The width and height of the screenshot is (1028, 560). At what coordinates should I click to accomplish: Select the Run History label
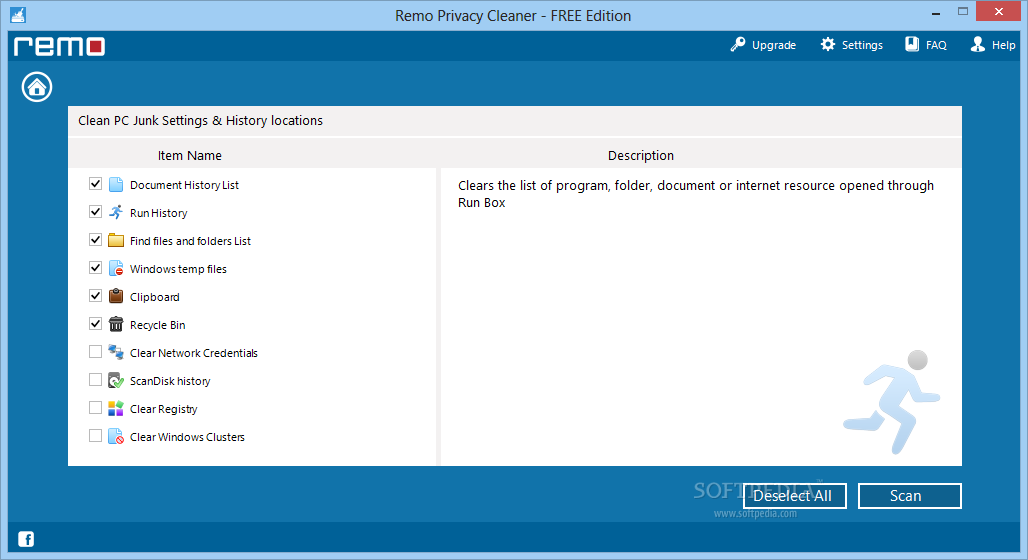click(x=159, y=213)
